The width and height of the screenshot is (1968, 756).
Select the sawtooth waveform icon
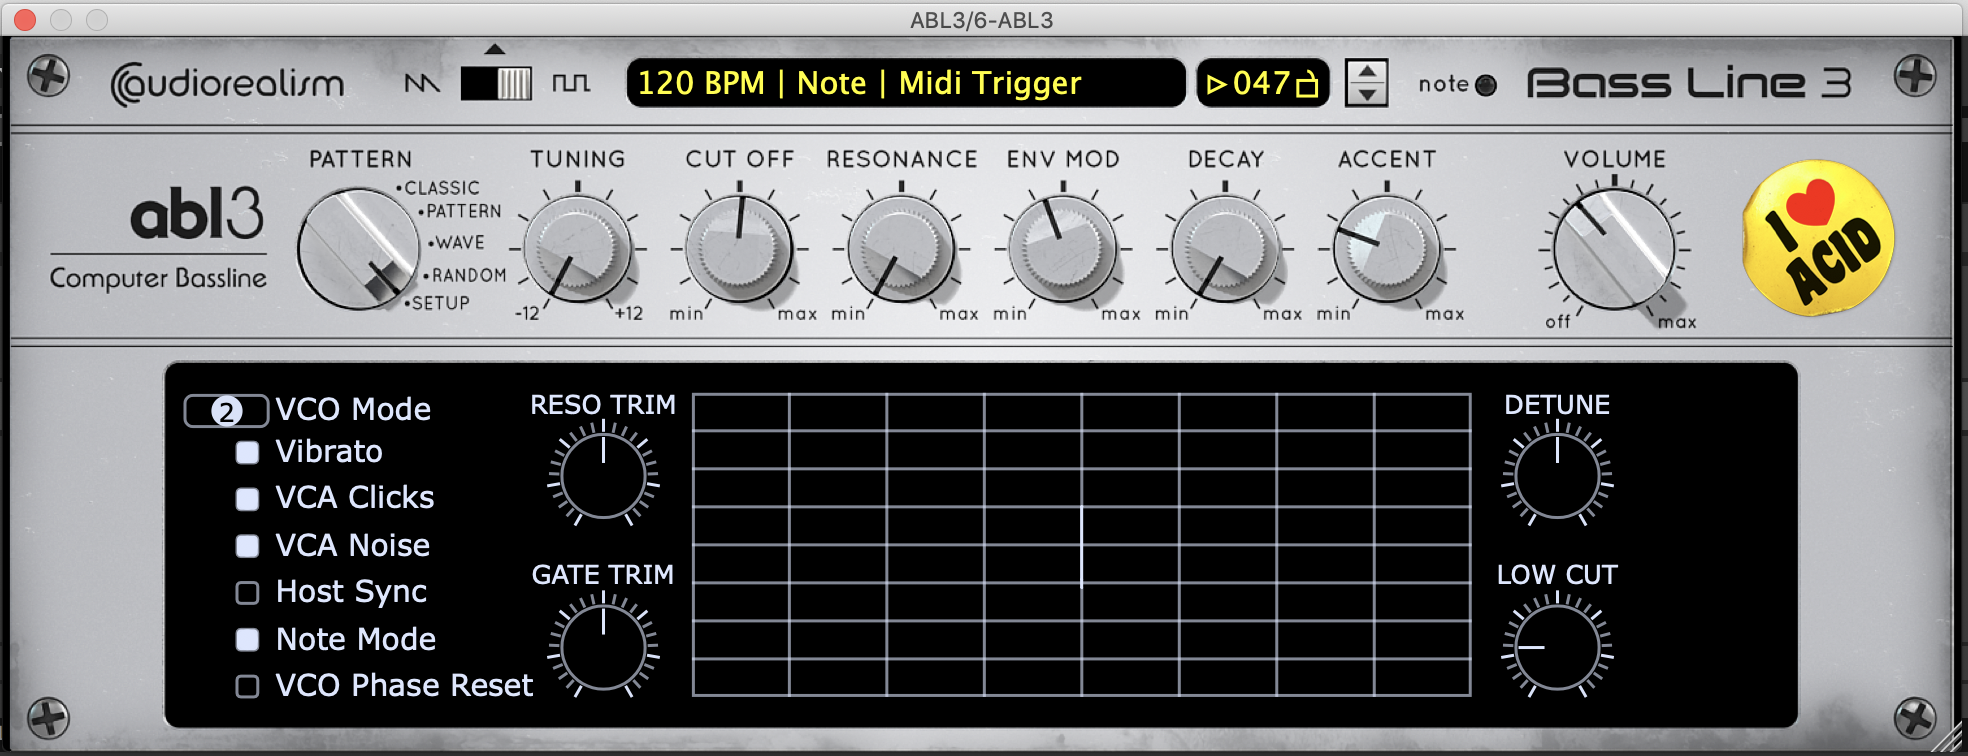tap(422, 83)
